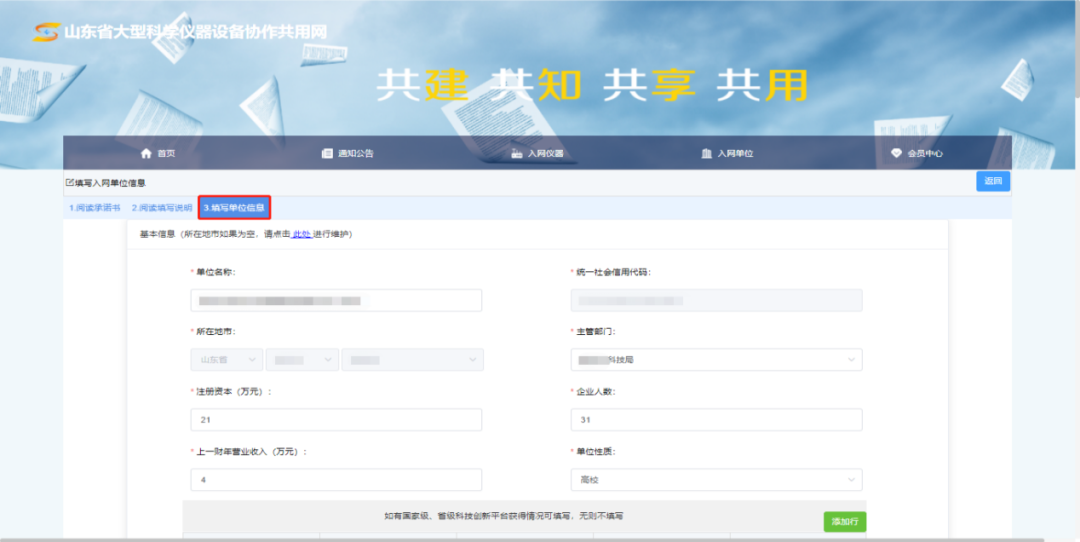The height and width of the screenshot is (542, 1080).
Task: Follow the 此处 maintenance link
Action: click(301, 234)
